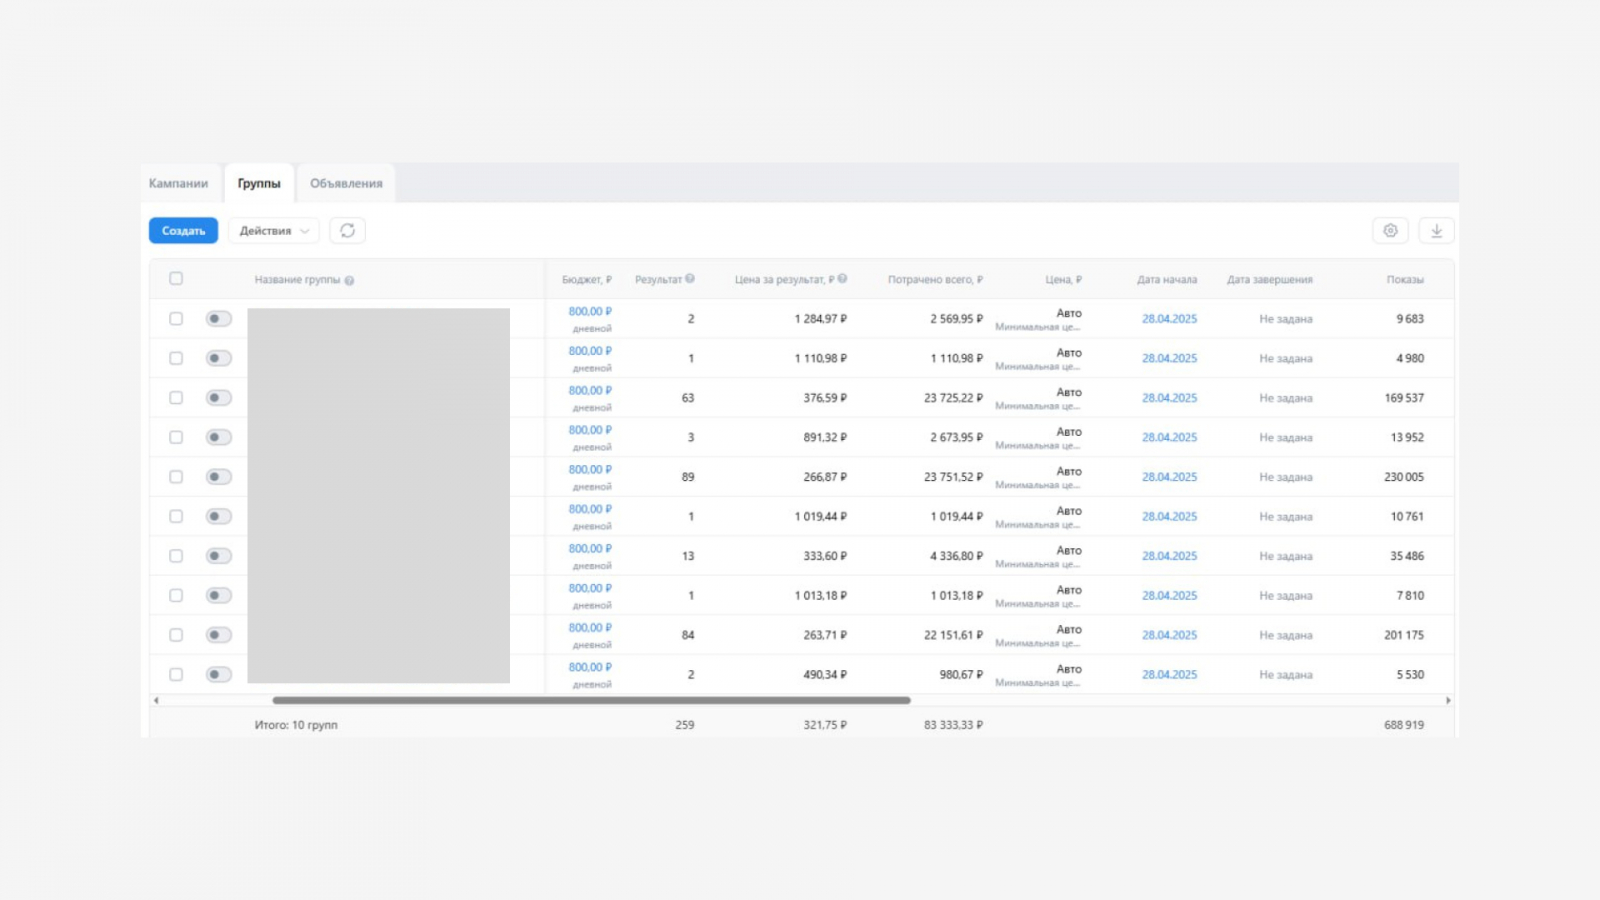Click the spent amount 1 019,44 ₽ in 10 761 row
This screenshot has width=1600, height=900.
coord(956,516)
